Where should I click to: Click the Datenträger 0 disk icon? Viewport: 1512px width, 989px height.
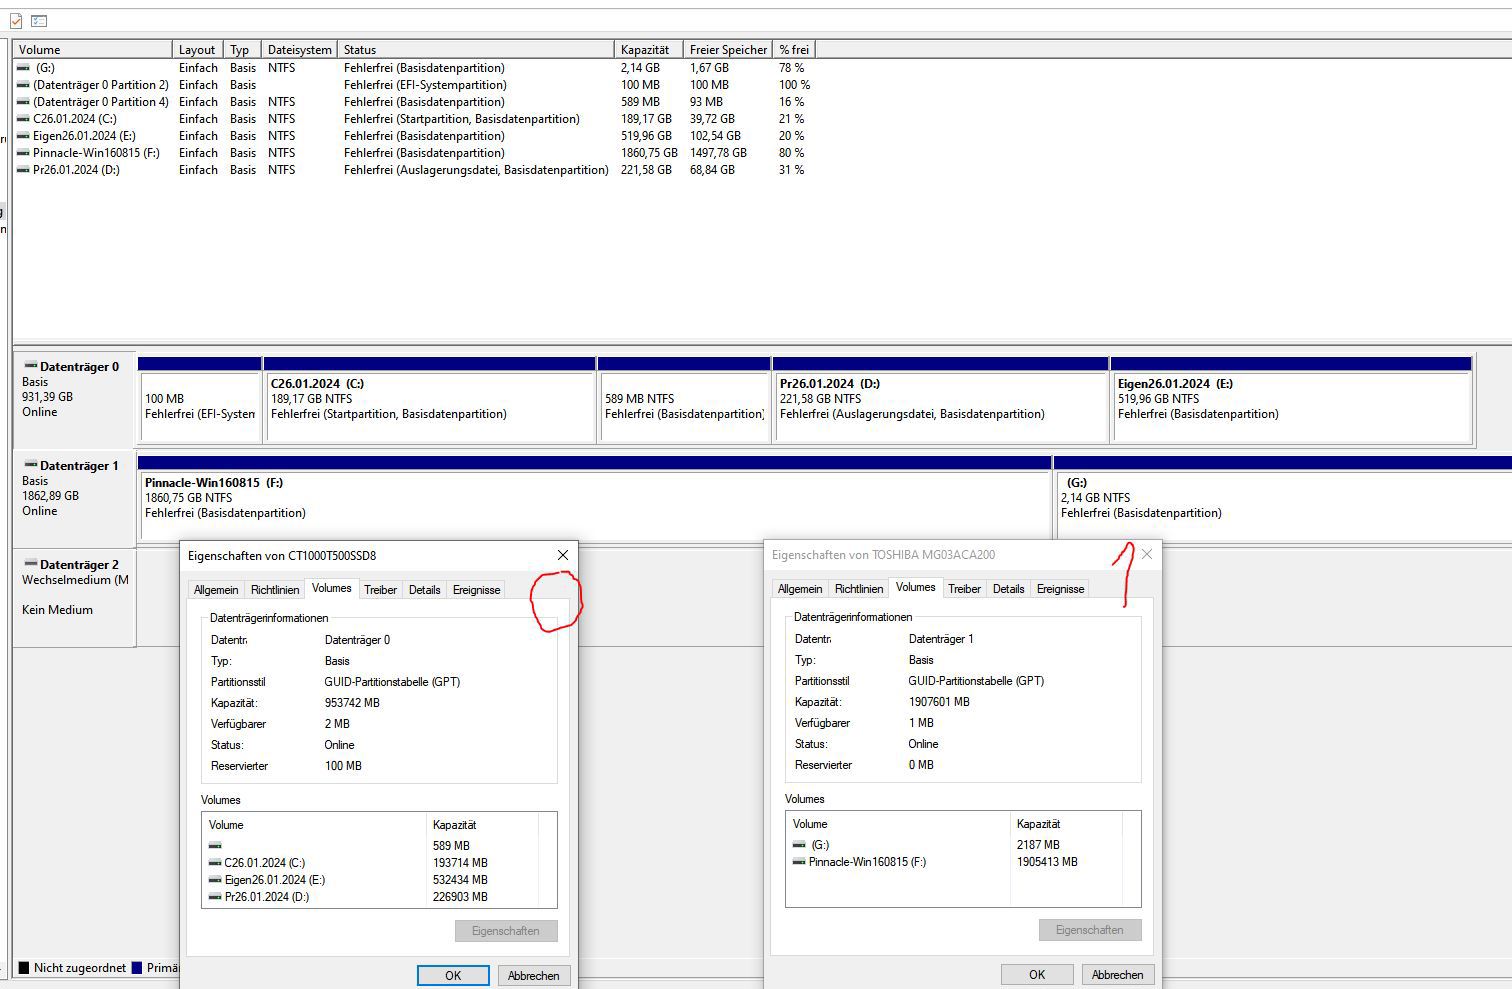(x=31, y=366)
